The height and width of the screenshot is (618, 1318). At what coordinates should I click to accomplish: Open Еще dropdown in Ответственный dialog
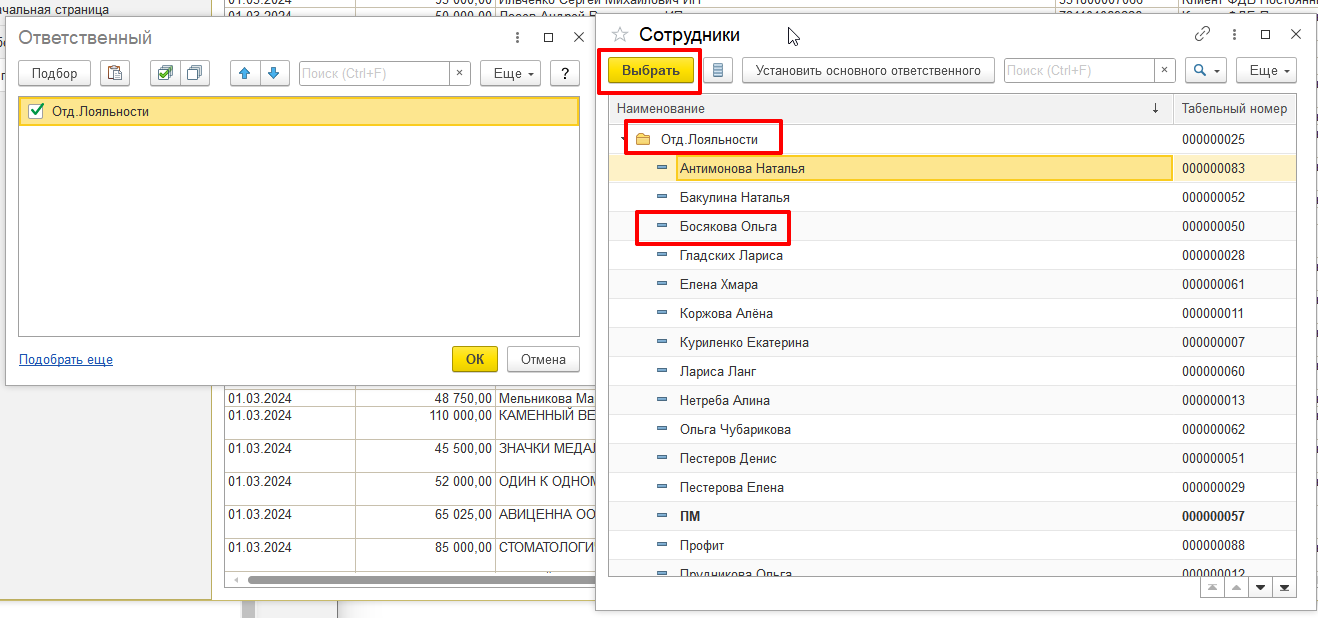point(510,73)
